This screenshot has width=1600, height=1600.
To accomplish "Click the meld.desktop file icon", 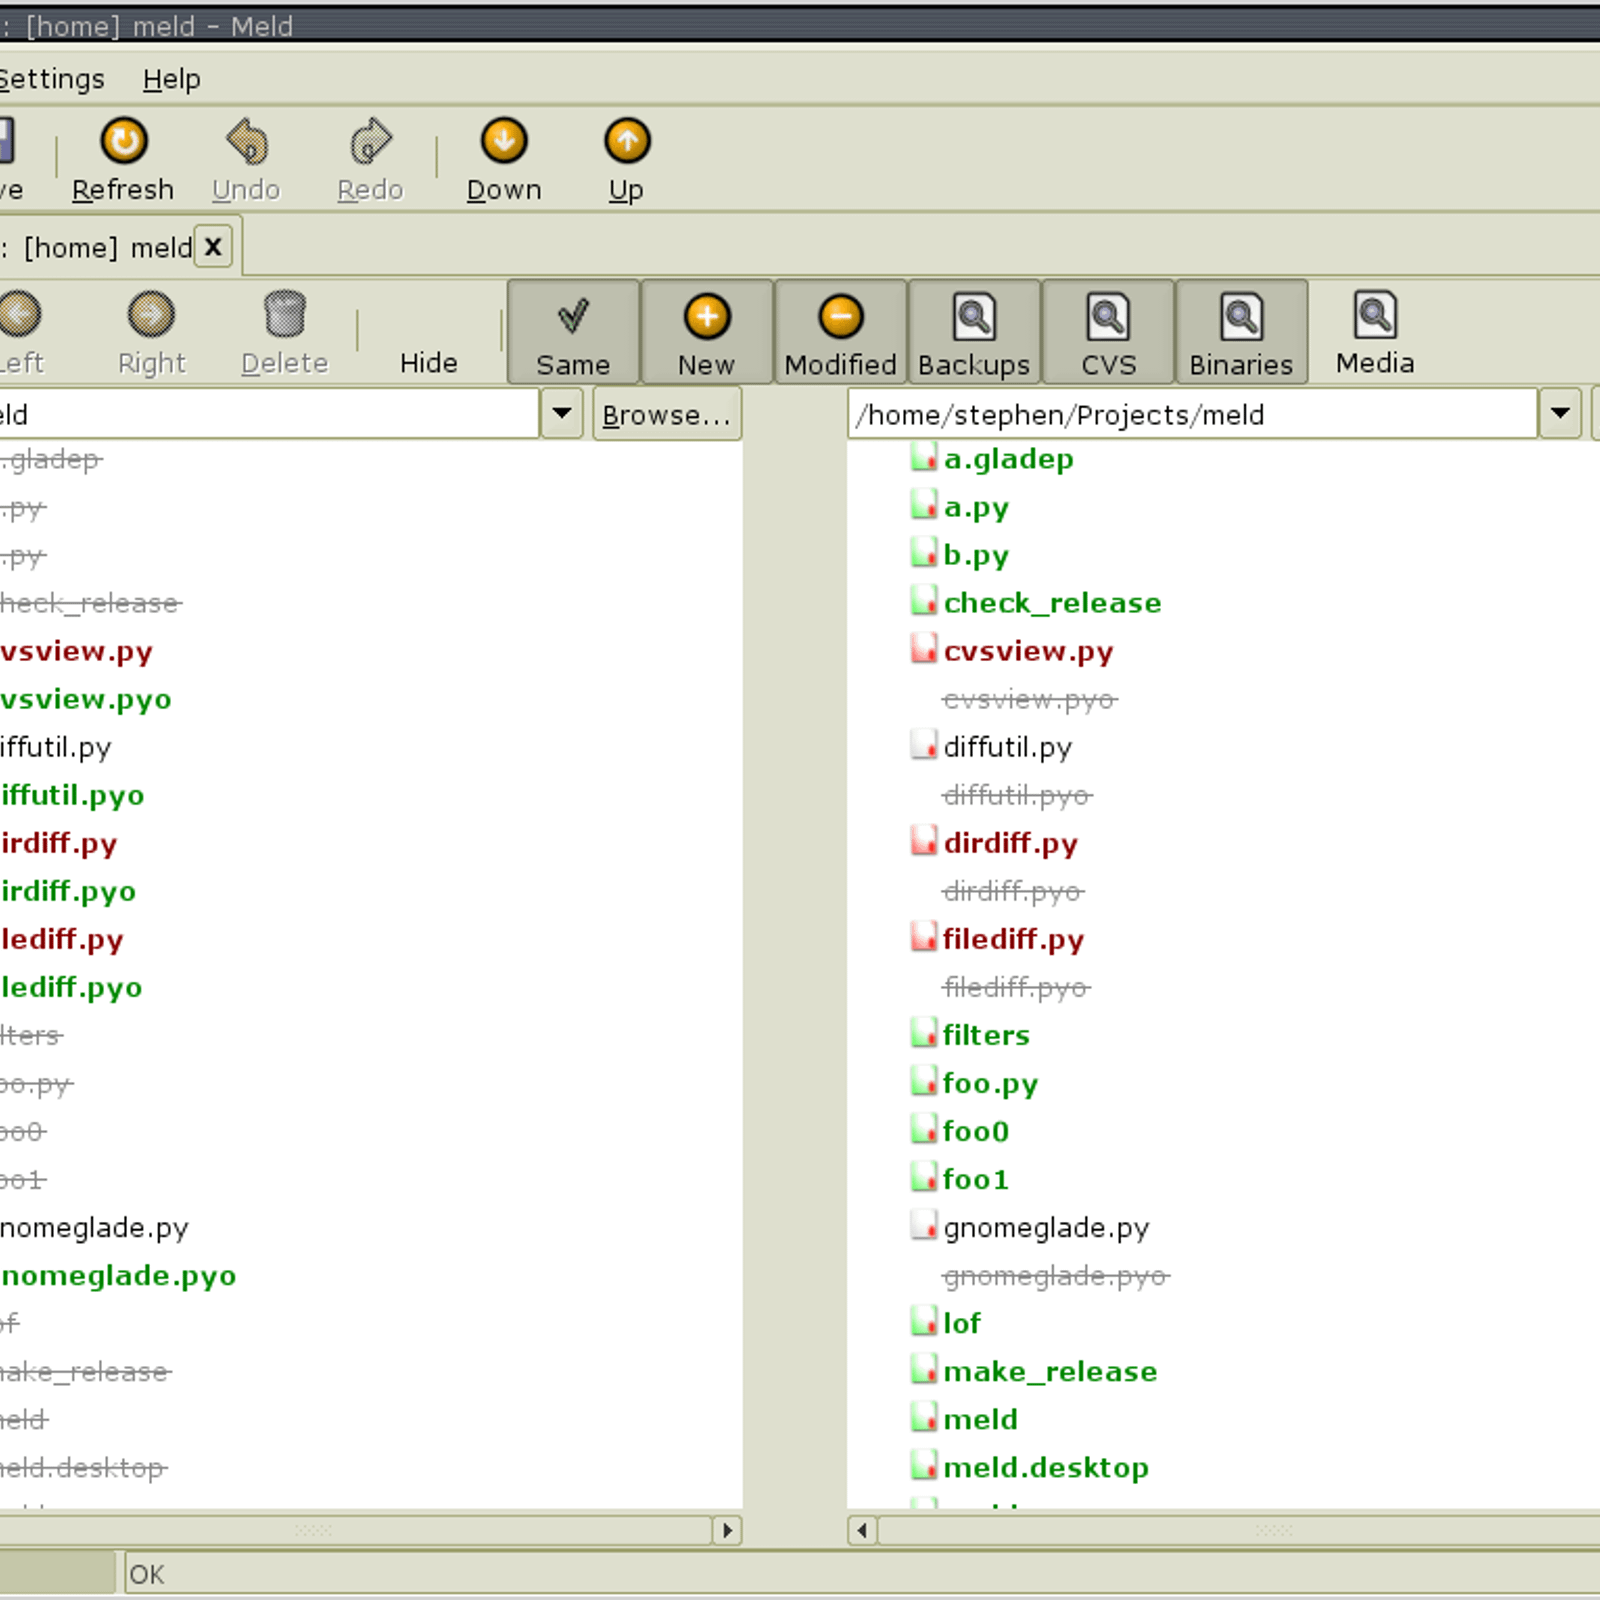I will click(x=924, y=1465).
